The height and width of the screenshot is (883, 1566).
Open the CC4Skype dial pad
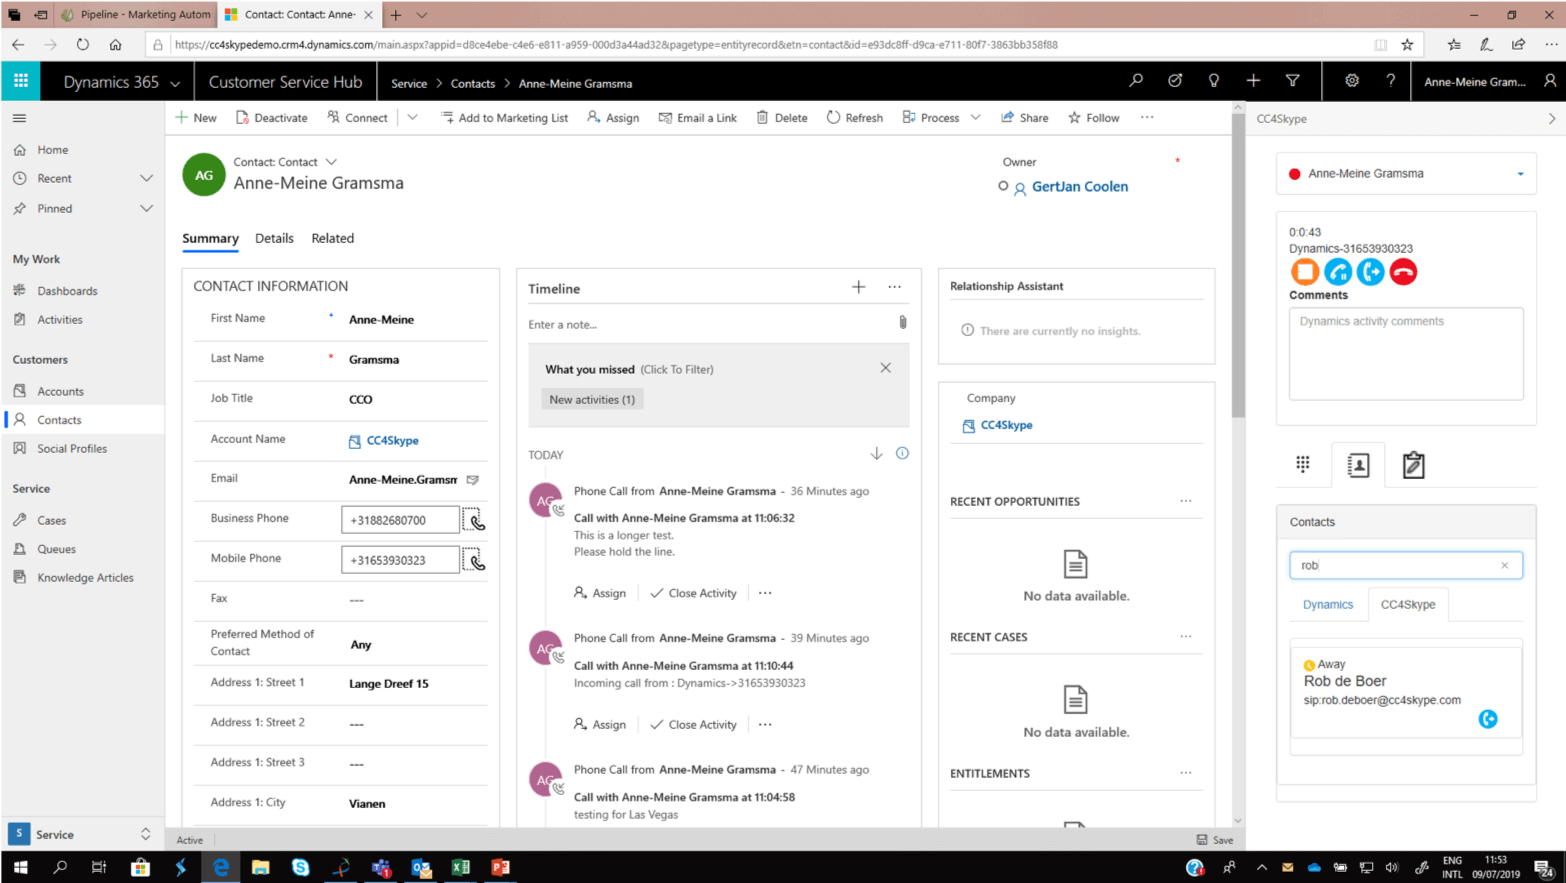[1303, 464]
